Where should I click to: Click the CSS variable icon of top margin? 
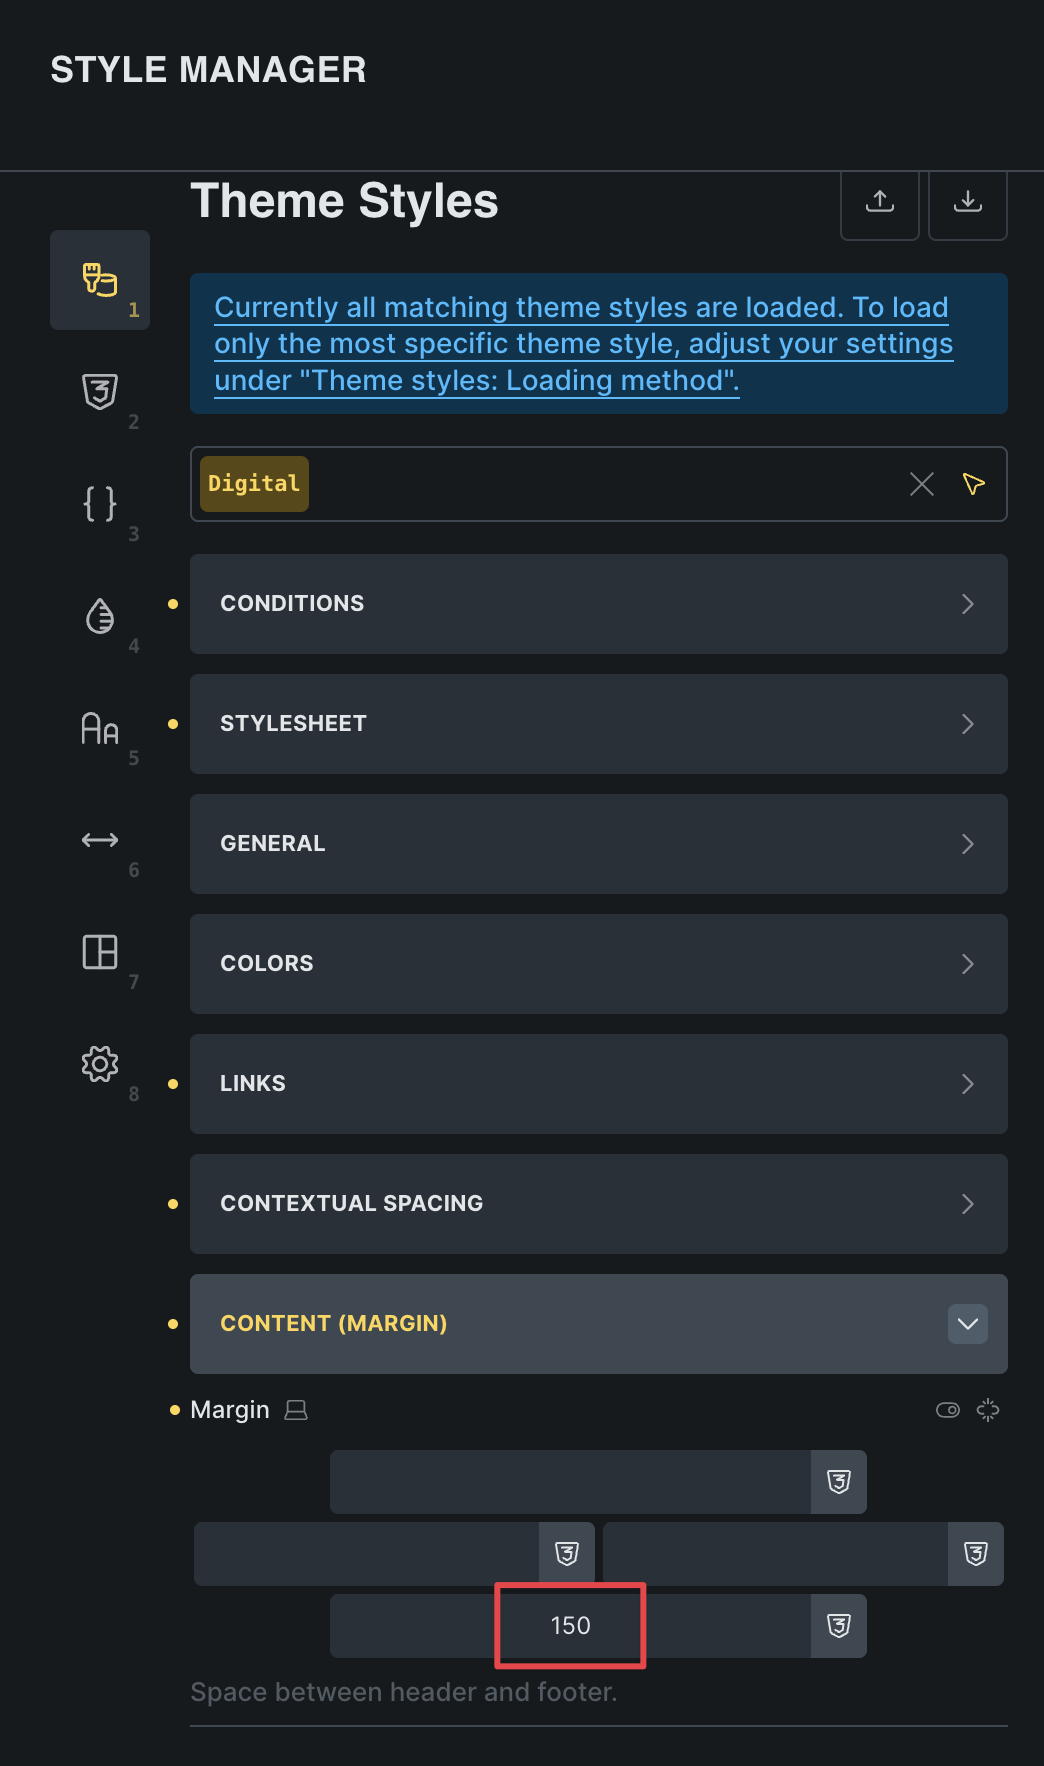[x=839, y=1482]
